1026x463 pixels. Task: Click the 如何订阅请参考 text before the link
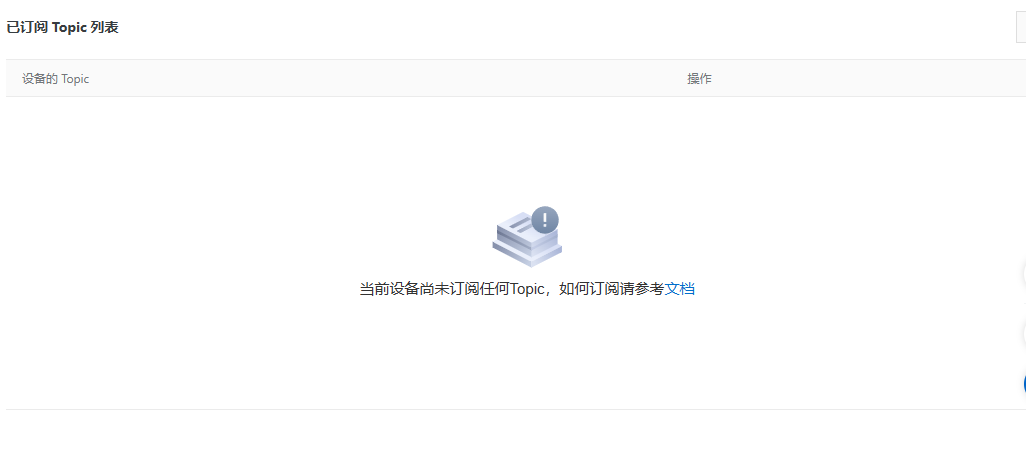[x=612, y=289]
